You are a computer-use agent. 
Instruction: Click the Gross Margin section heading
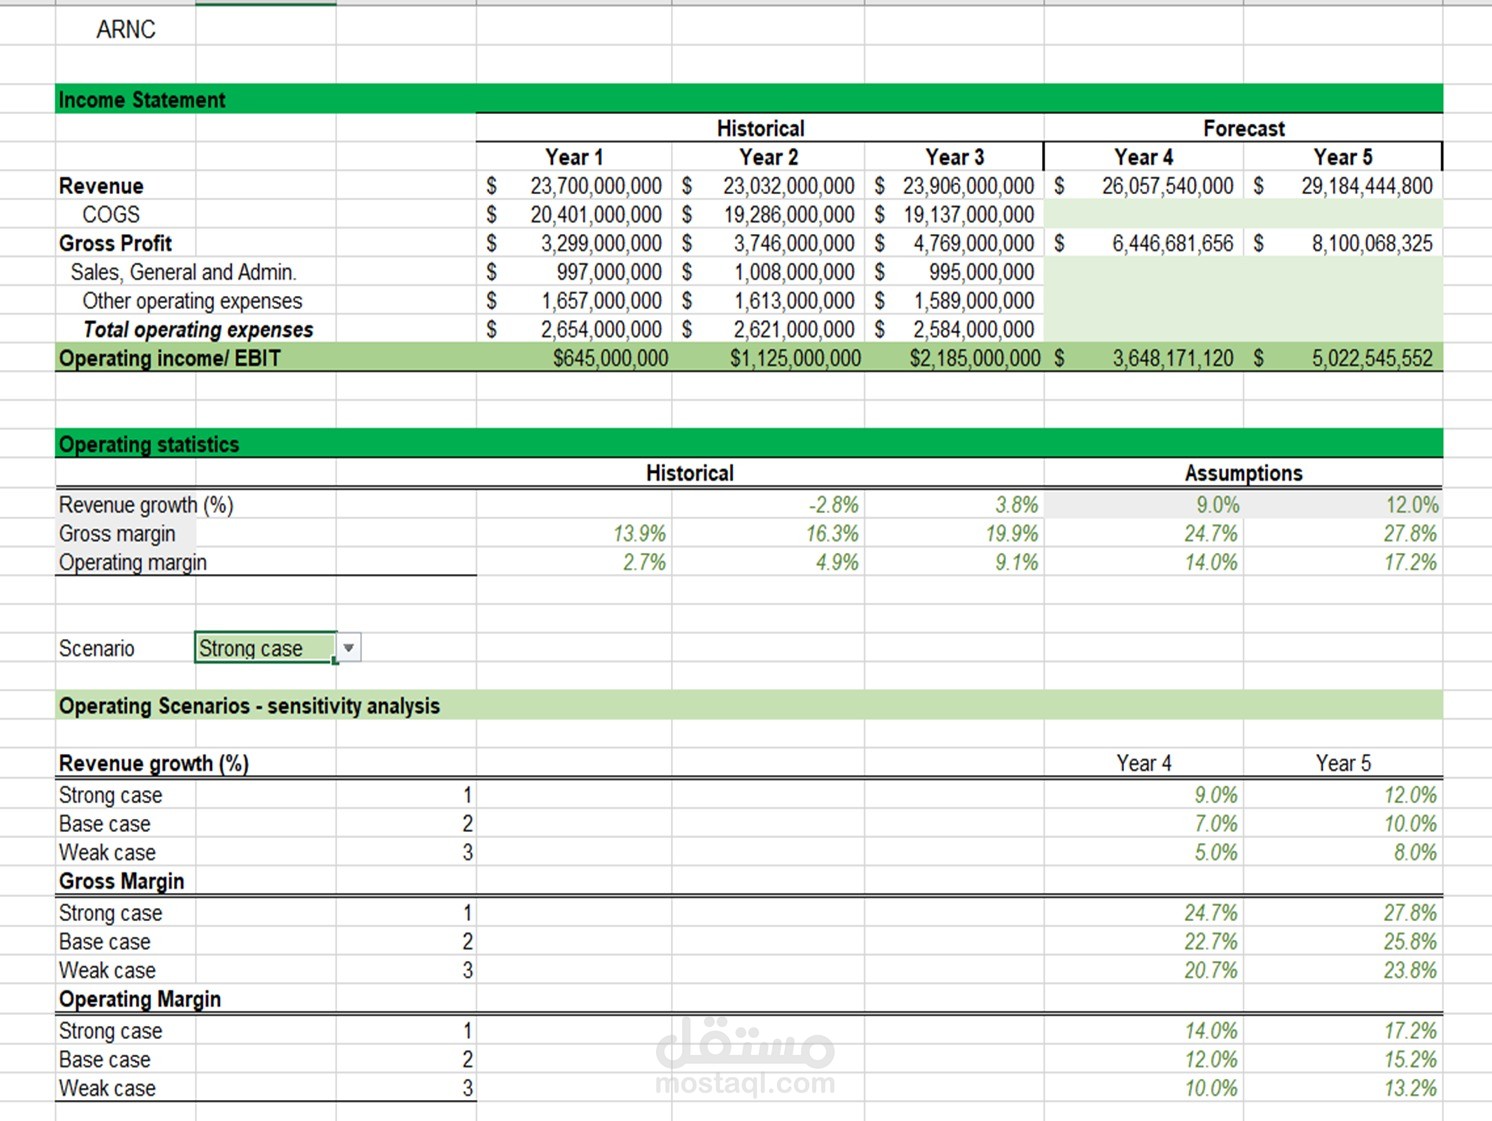click(122, 882)
